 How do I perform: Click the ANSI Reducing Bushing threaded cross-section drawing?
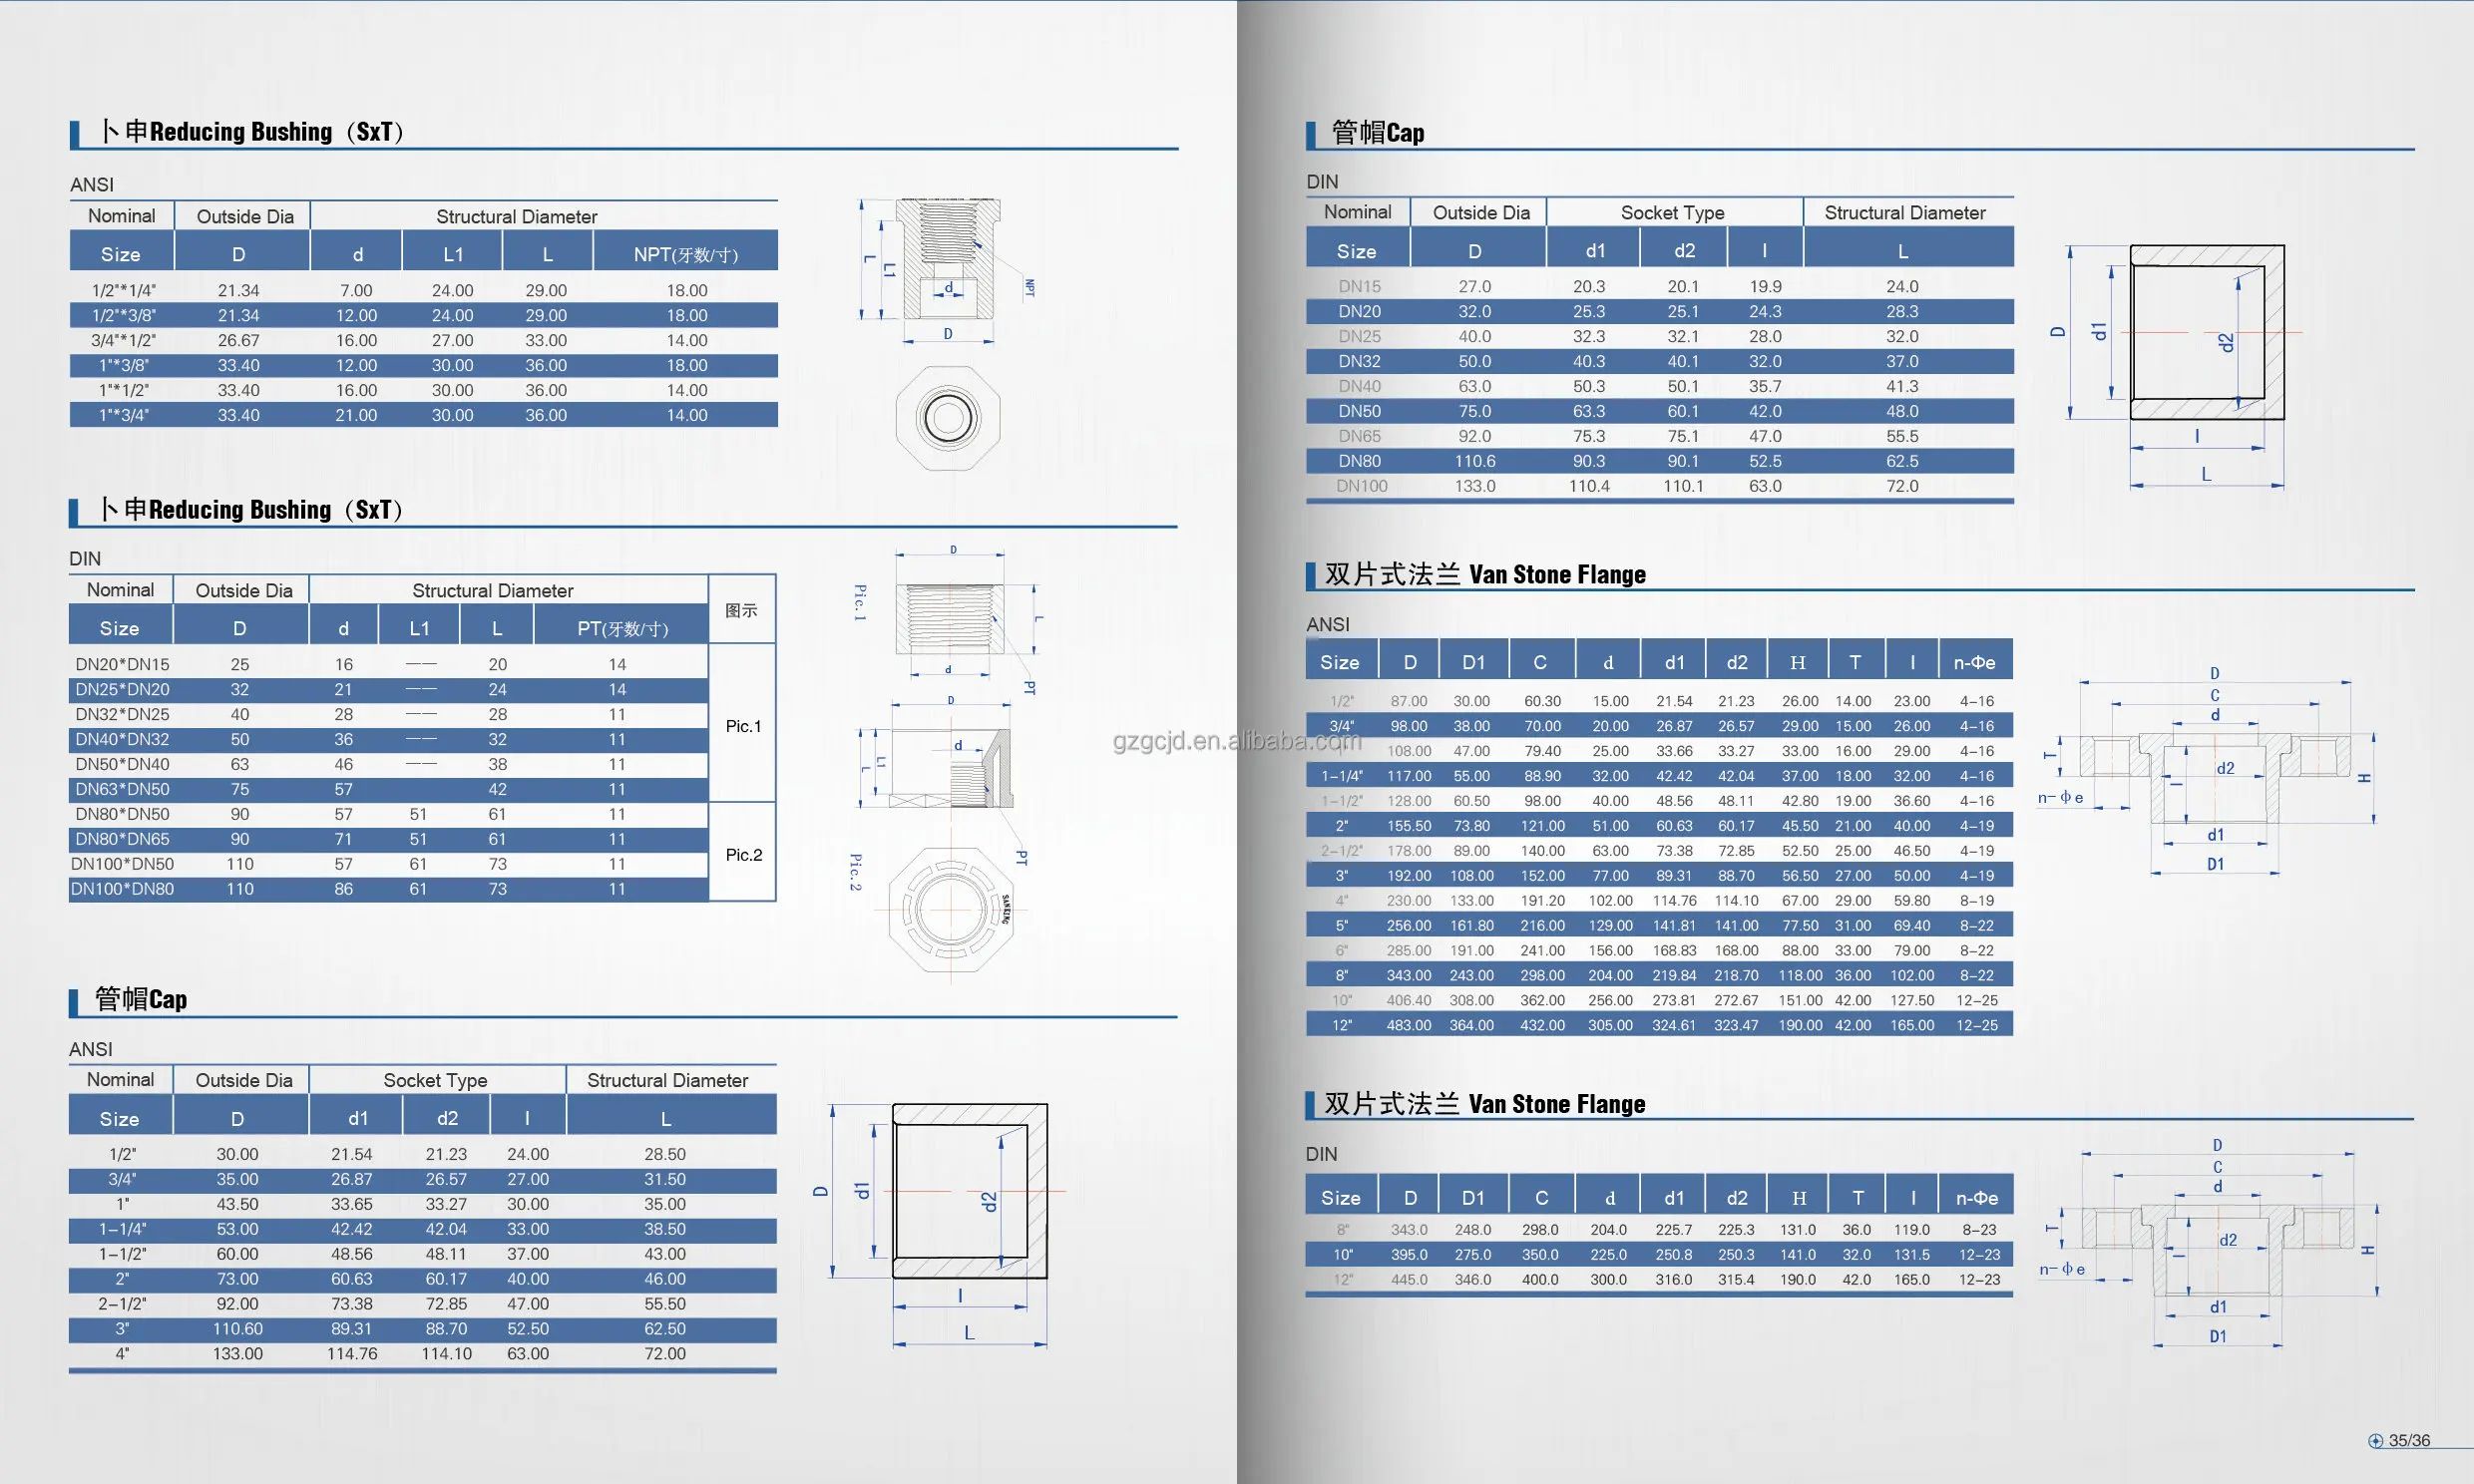pyautogui.click(x=947, y=260)
